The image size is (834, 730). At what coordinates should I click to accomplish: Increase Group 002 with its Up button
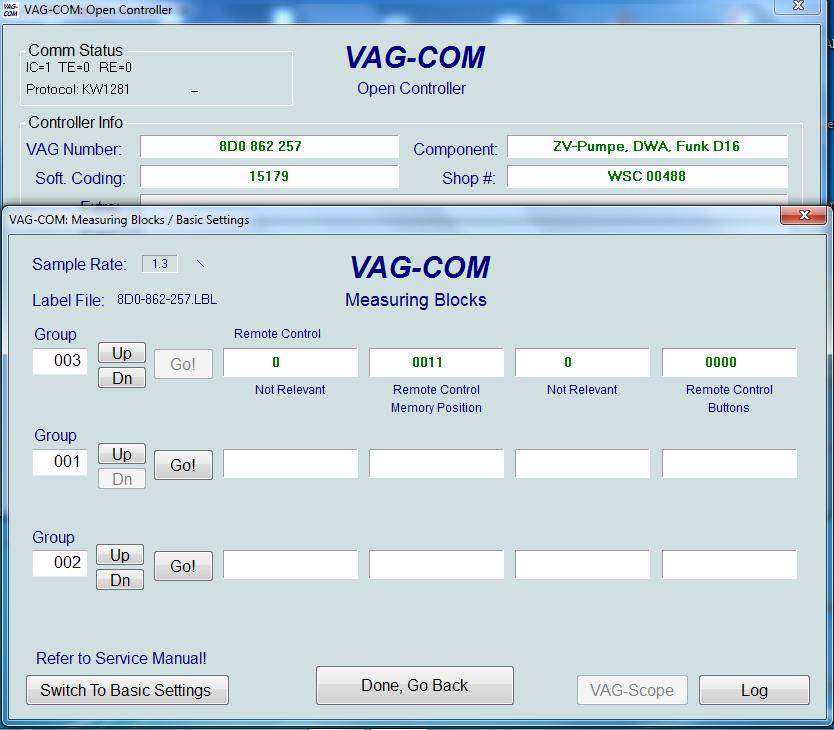(120, 555)
